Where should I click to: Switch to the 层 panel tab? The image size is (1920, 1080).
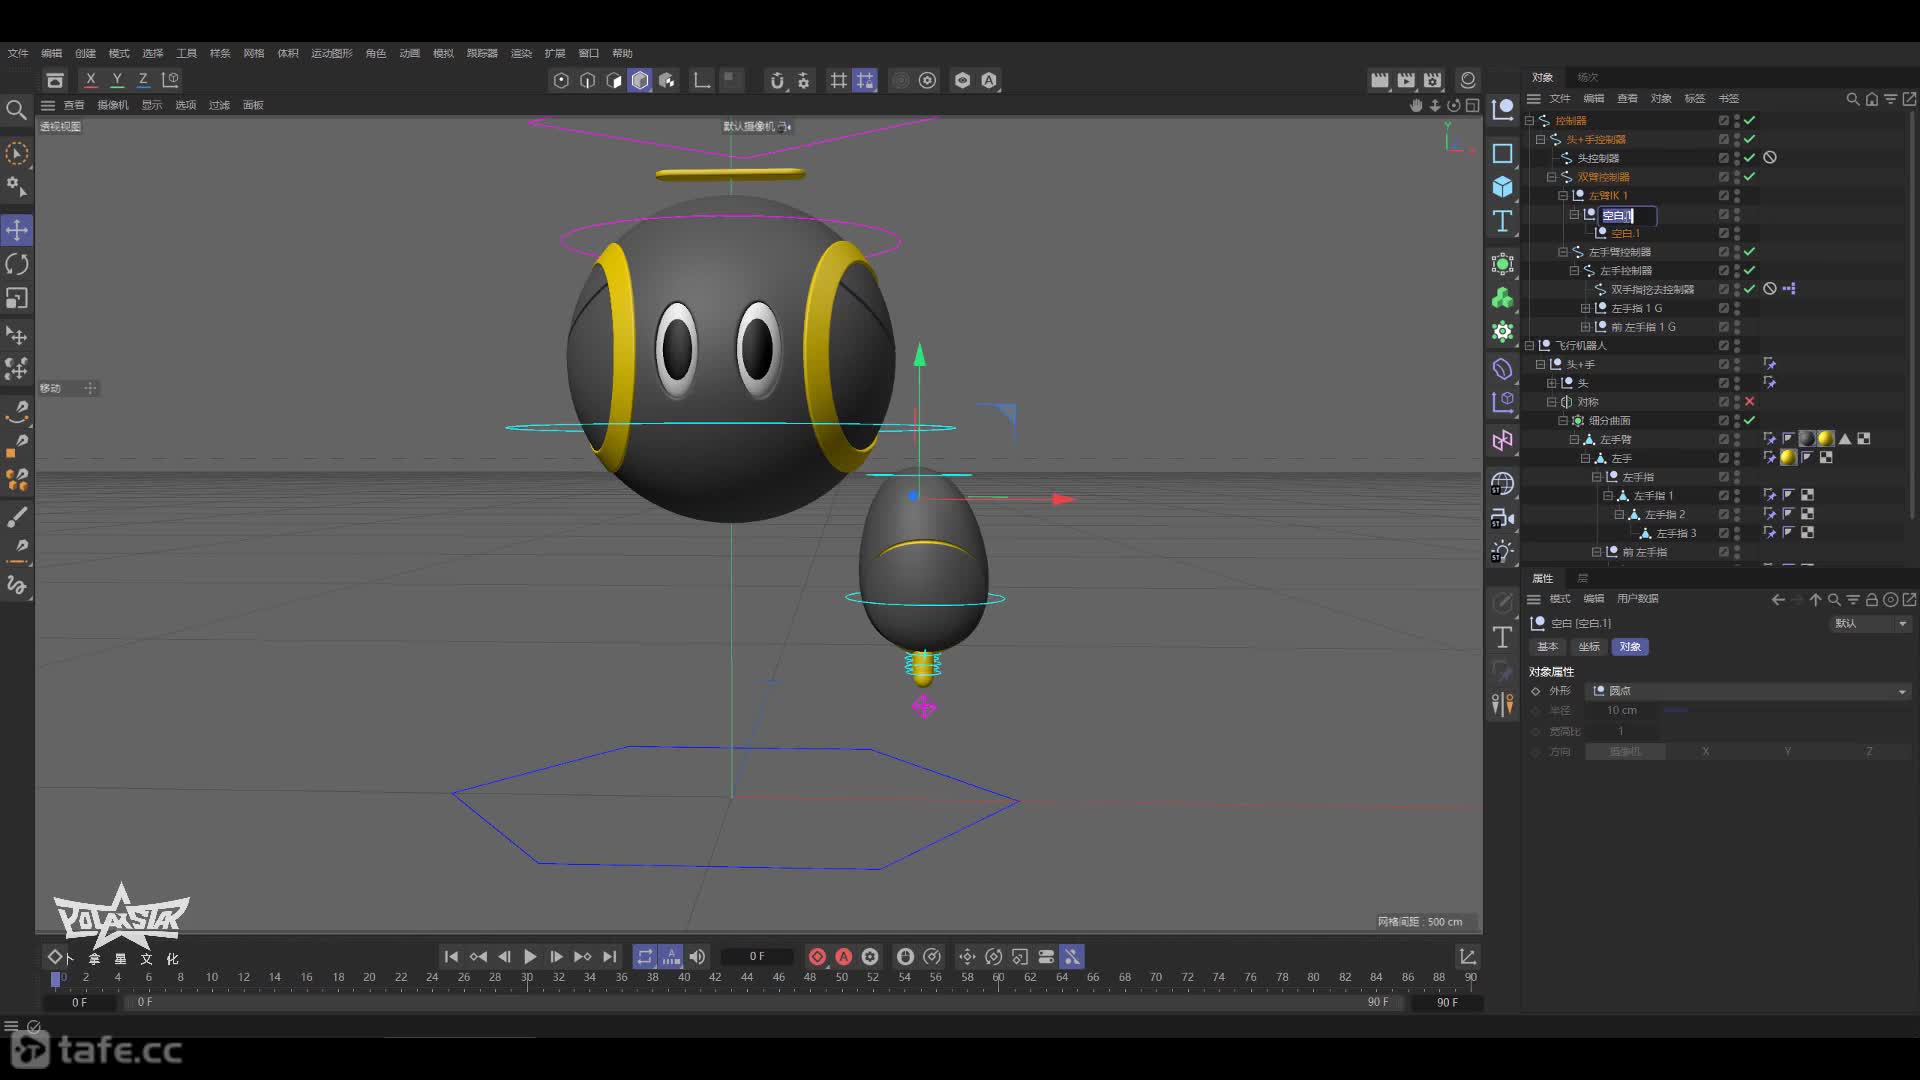coord(1582,578)
